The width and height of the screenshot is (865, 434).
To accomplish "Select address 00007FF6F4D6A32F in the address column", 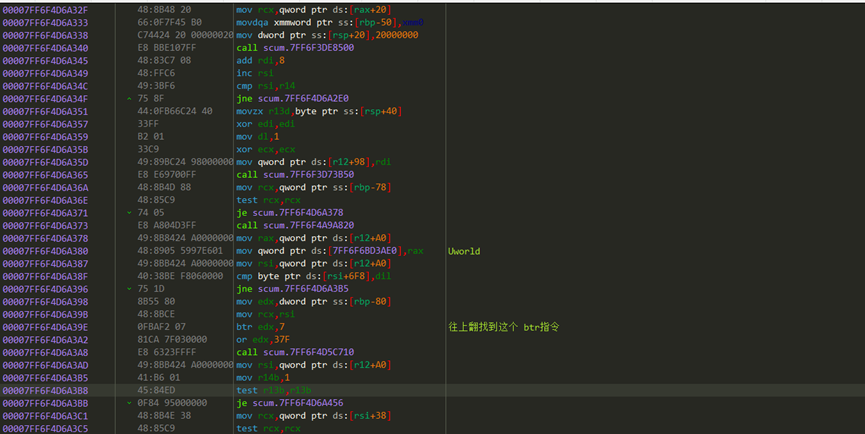I will click(x=45, y=9).
